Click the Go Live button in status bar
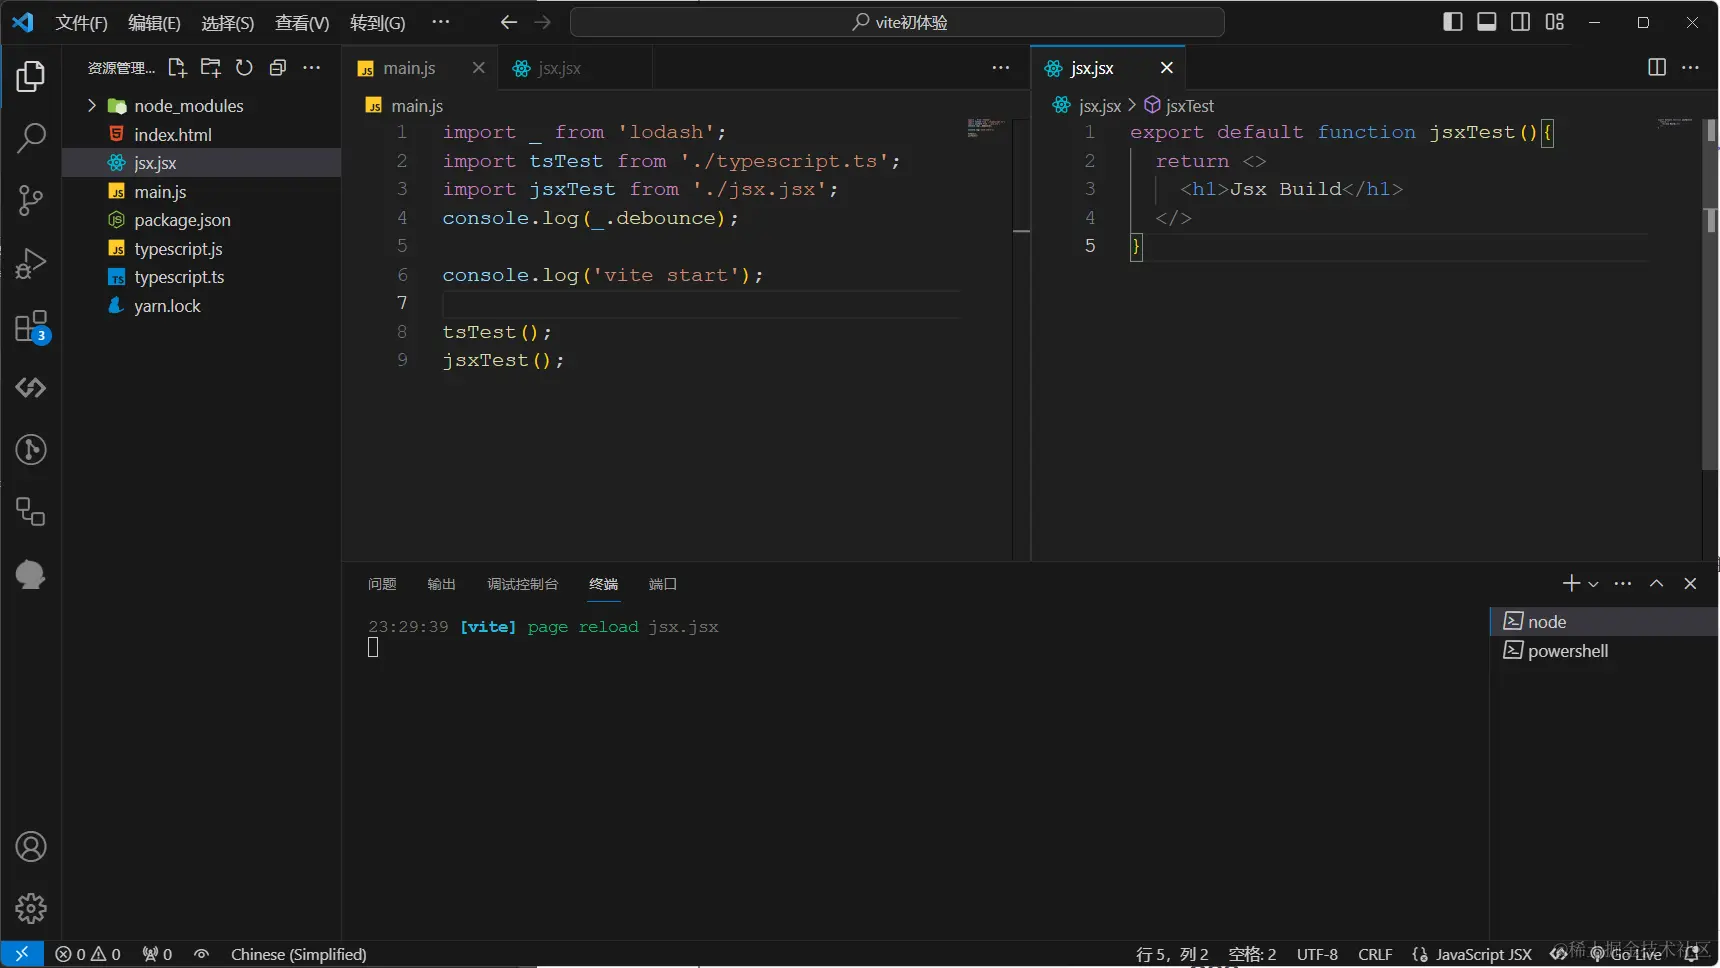 coord(1626,954)
